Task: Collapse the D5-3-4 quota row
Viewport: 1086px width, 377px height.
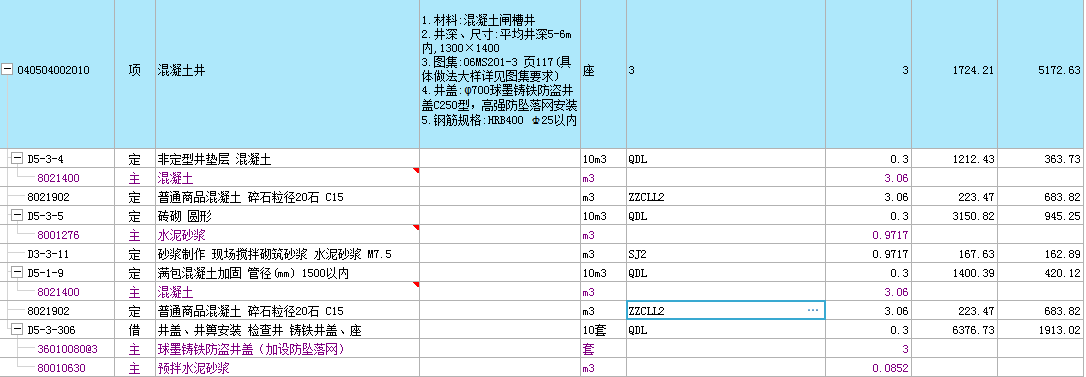Action: (18, 159)
